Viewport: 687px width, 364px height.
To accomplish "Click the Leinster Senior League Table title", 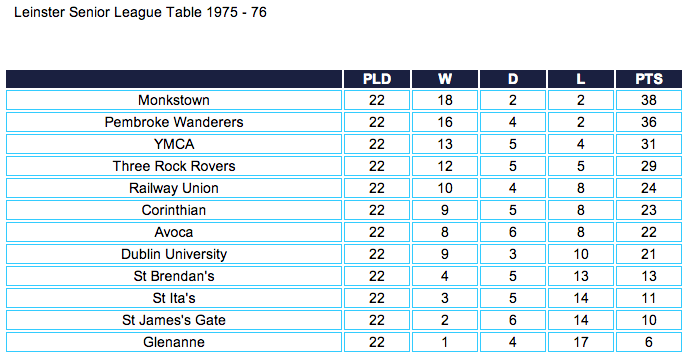I will [x=140, y=12].
